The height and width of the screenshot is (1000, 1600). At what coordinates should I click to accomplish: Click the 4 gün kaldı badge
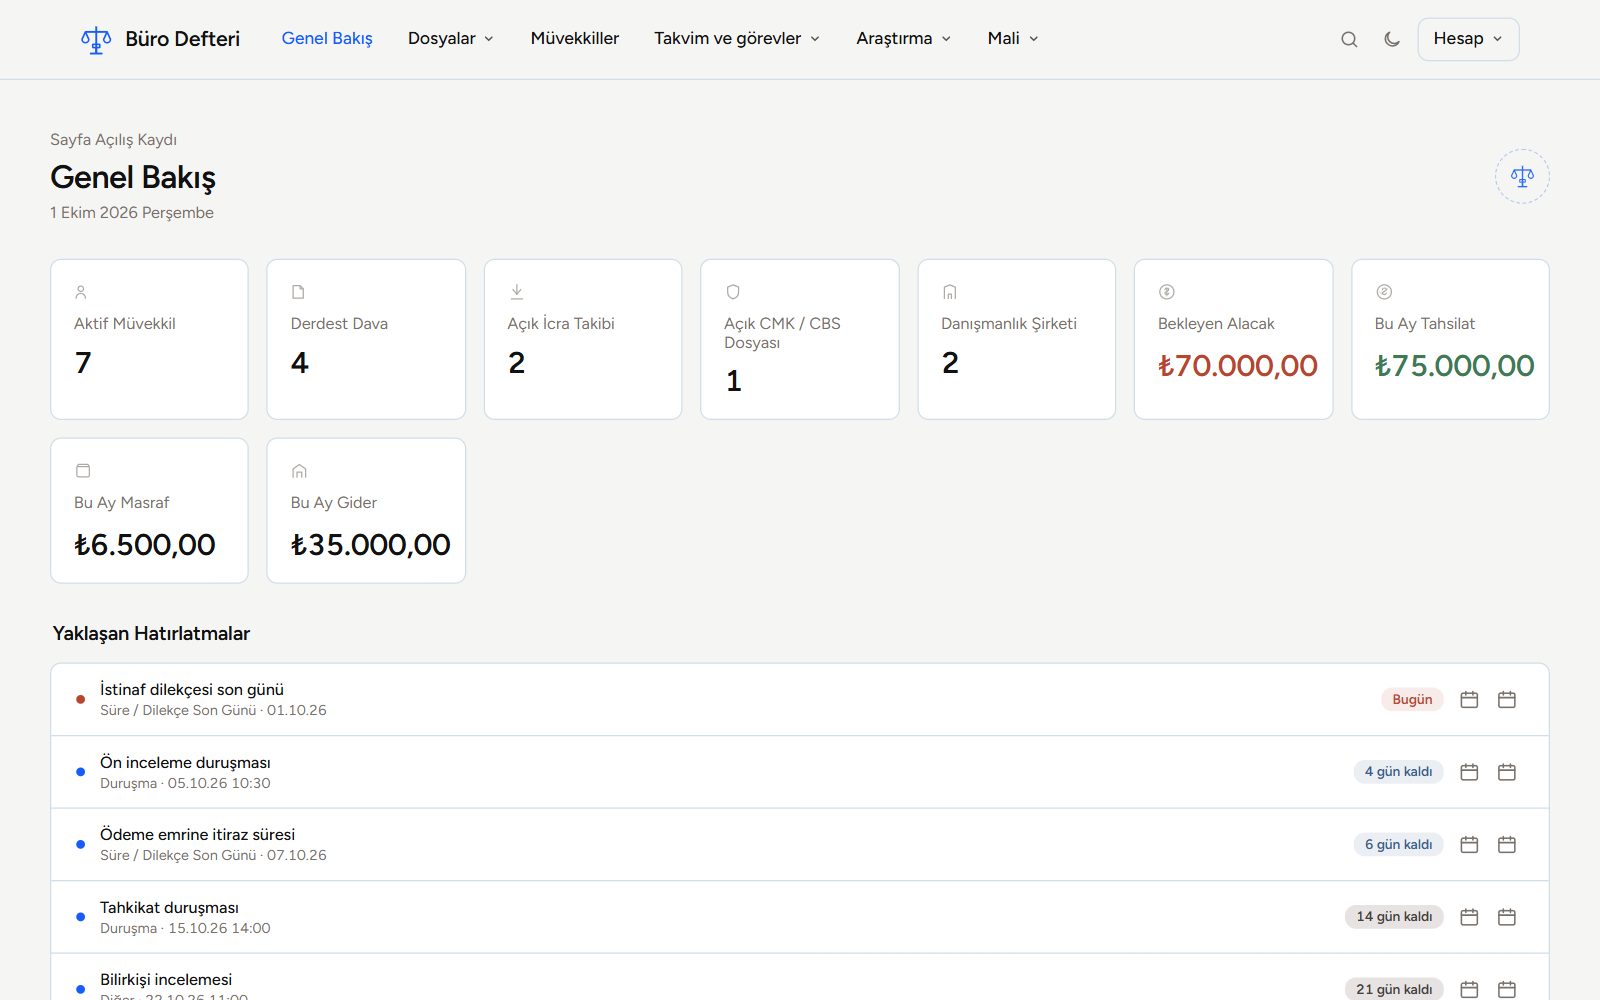click(x=1398, y=772)
